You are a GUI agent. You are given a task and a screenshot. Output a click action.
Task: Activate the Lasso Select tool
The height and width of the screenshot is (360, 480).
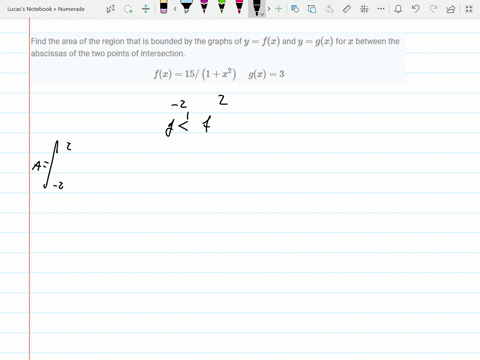(x=128, y=9)
